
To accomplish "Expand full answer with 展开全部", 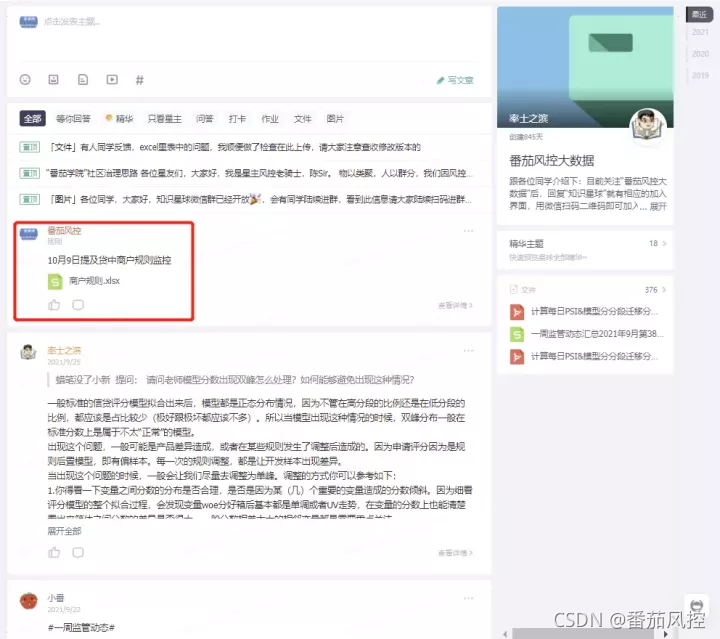I will tap(64, 531).
